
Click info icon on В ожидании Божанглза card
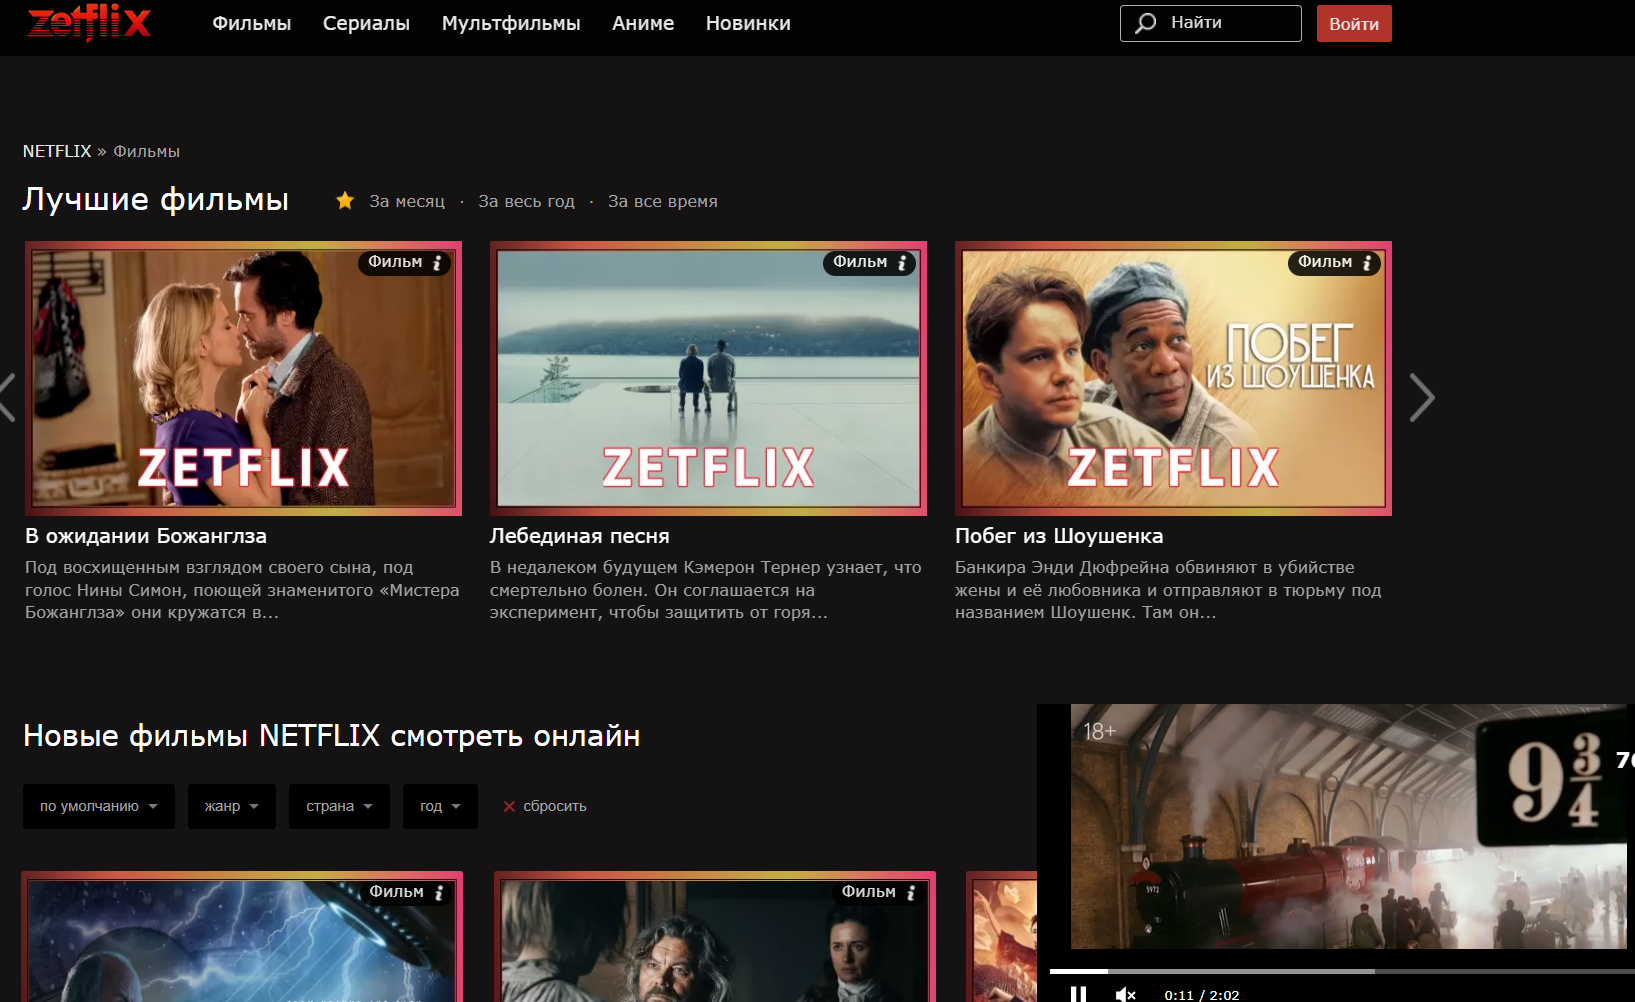pos(437,263)
